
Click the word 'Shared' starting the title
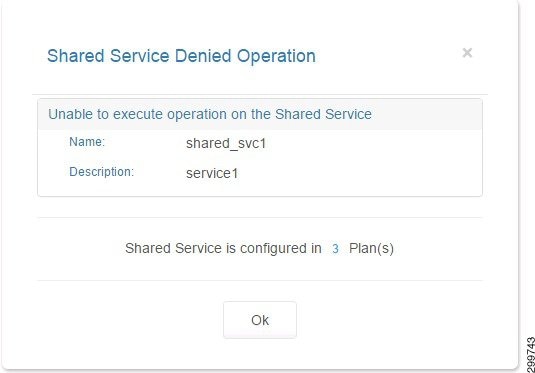point(75,56)
